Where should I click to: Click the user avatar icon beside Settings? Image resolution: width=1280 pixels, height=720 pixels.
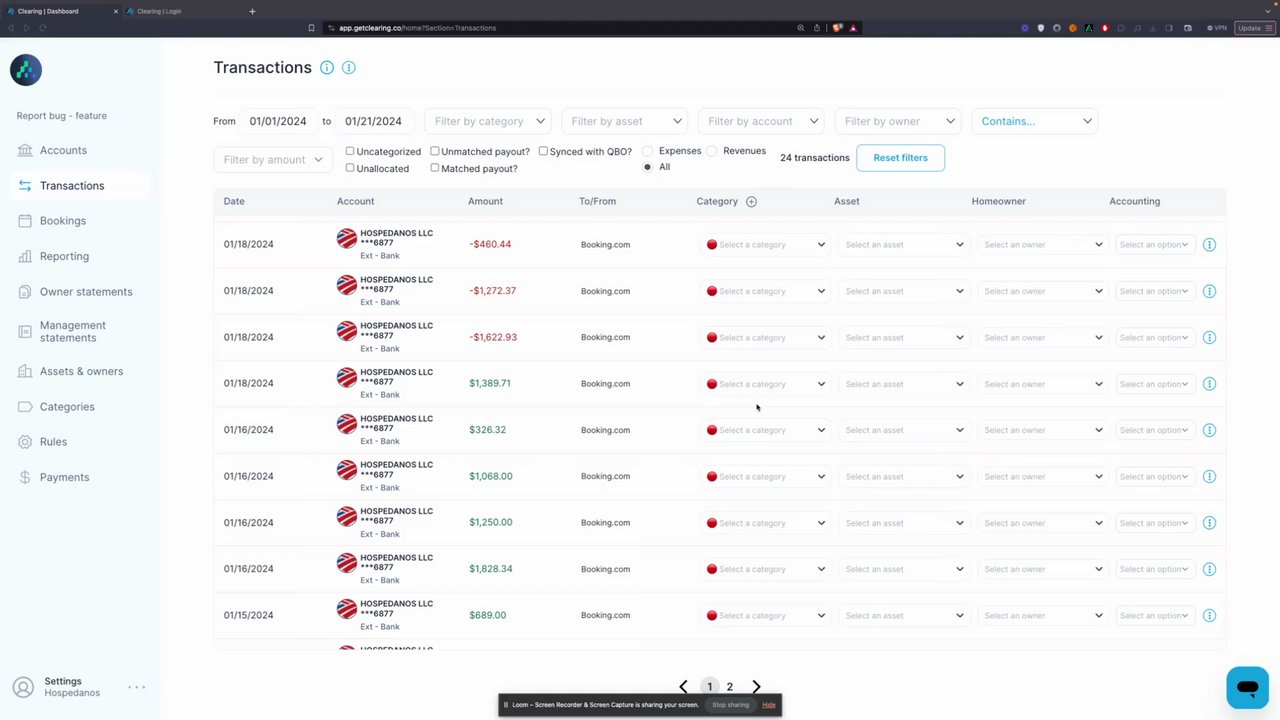point(23,688)
